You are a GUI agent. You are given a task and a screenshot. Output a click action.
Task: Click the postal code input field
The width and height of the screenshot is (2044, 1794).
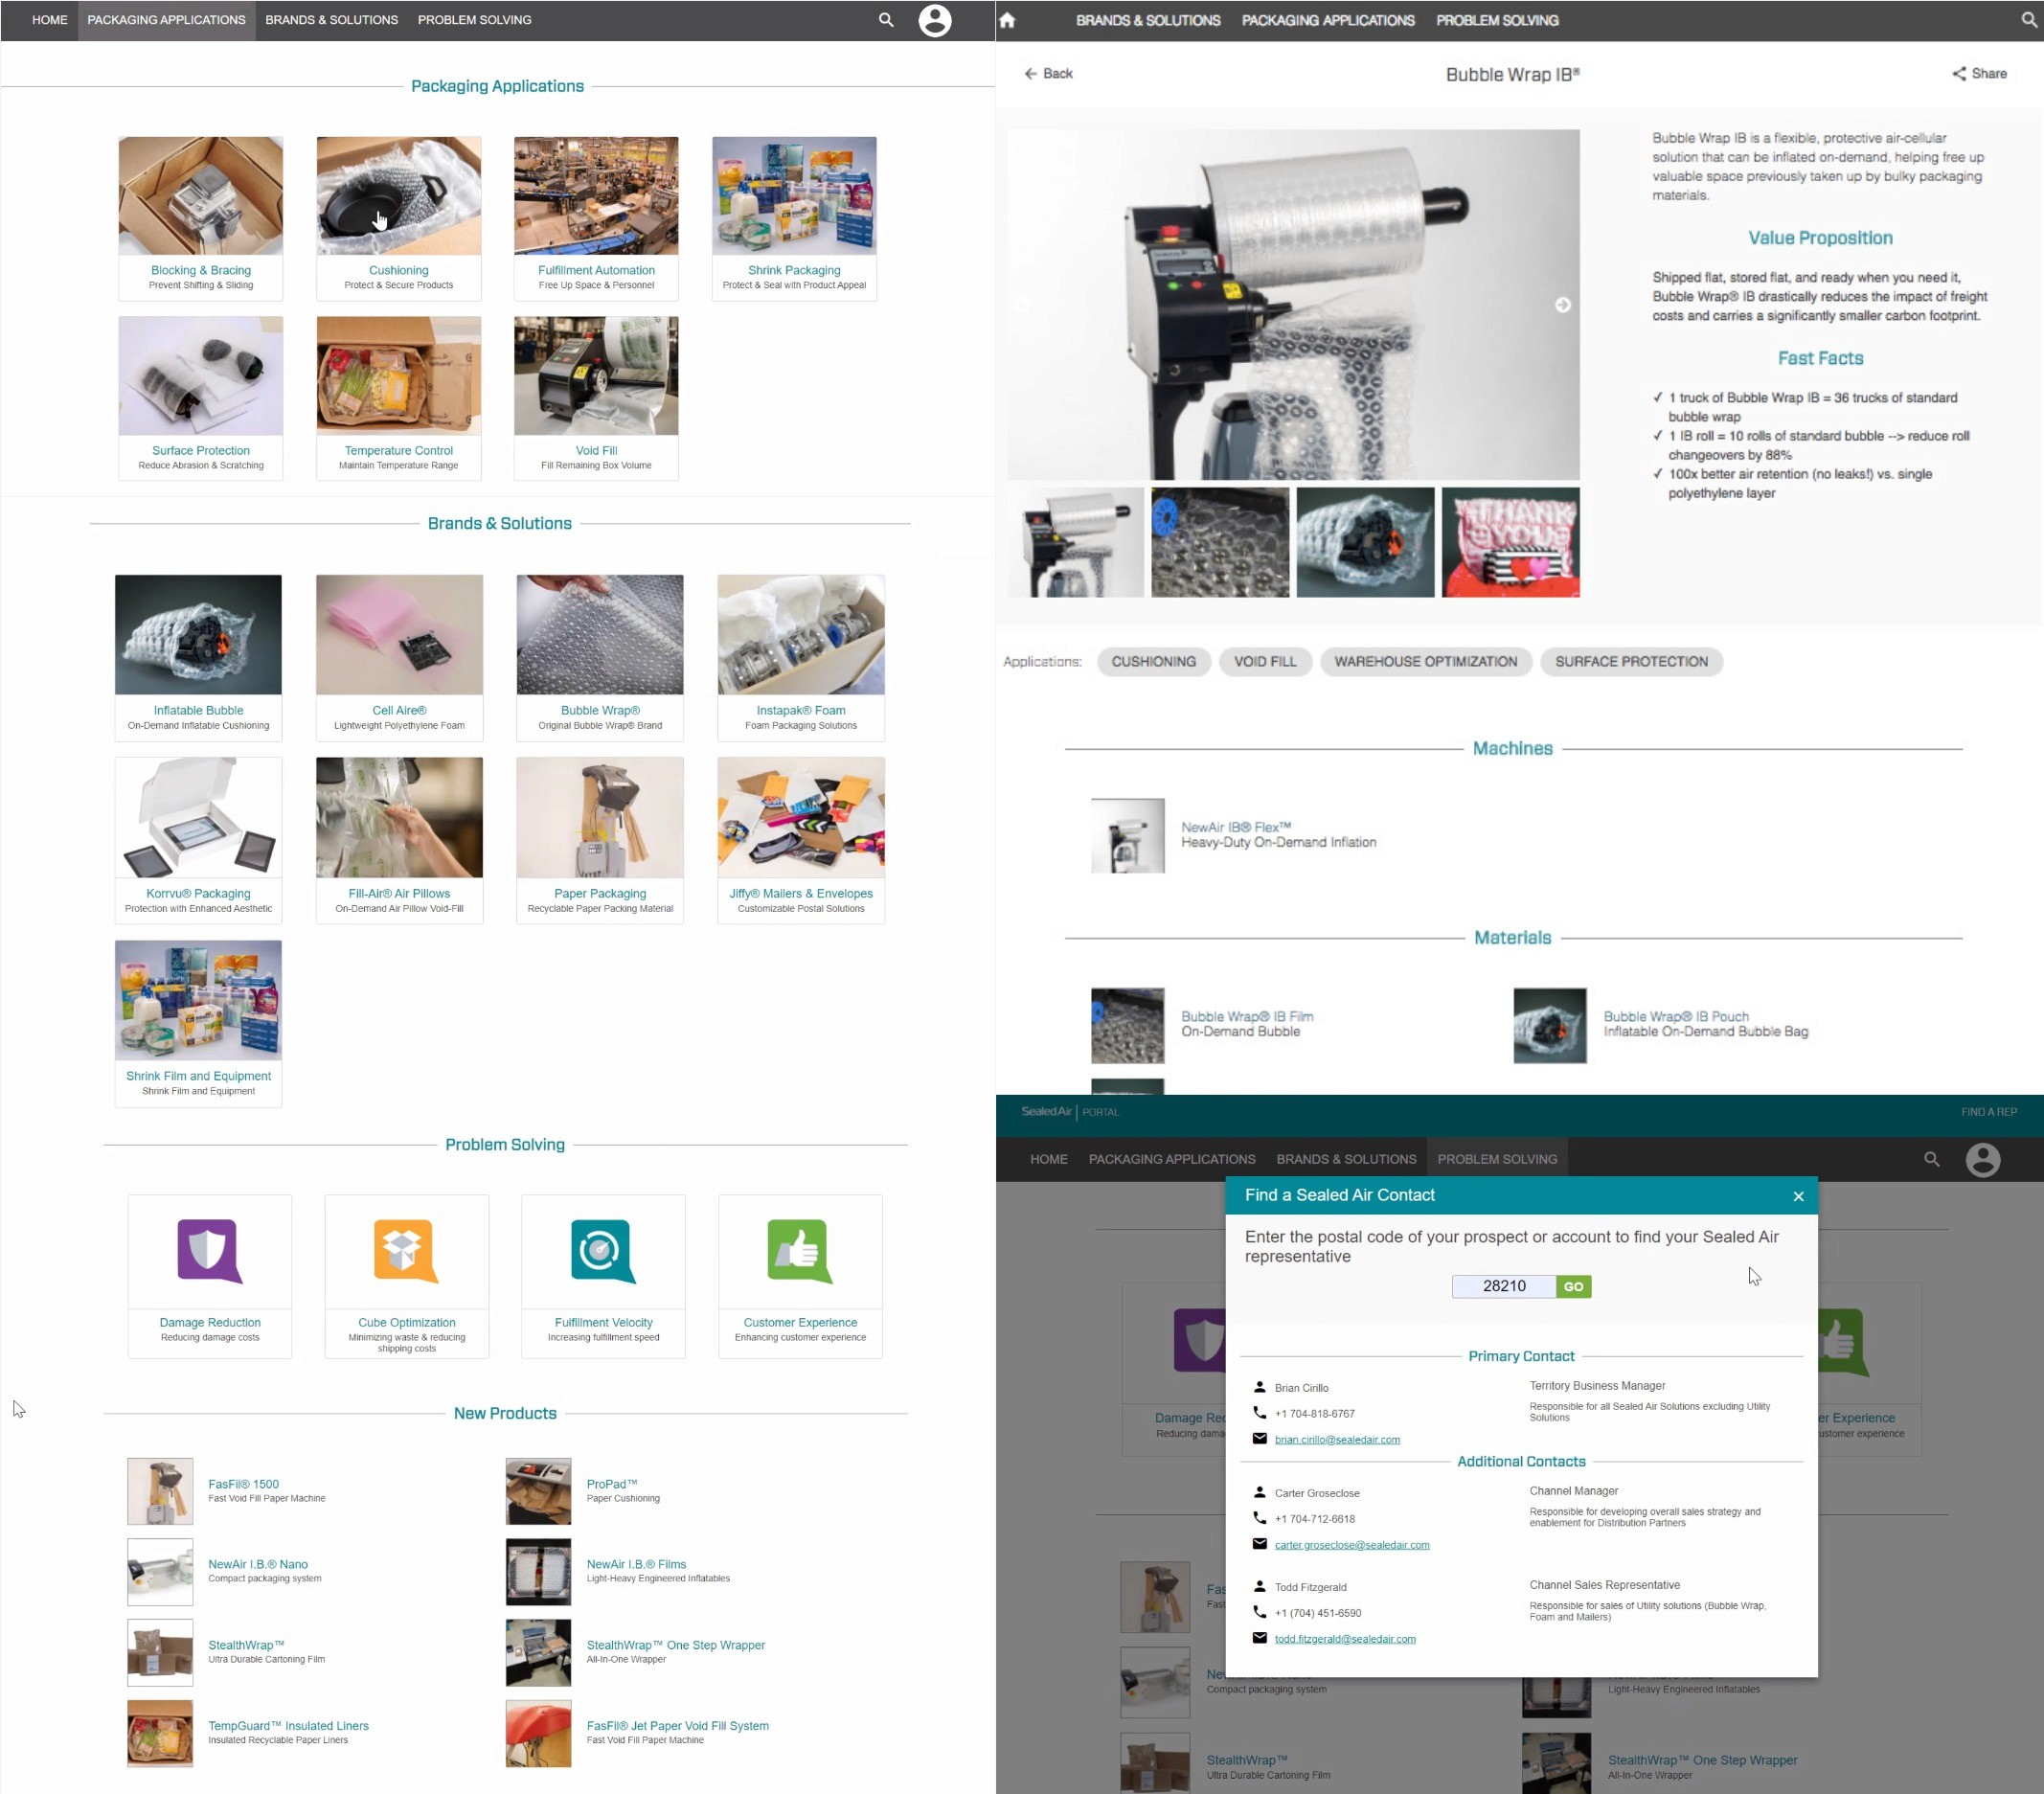pos(1503,1286)
